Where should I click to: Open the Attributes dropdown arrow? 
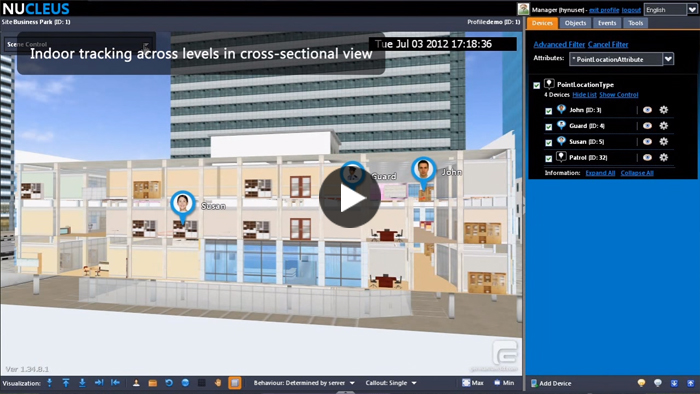pyautogui.click(x=668, y=59)
